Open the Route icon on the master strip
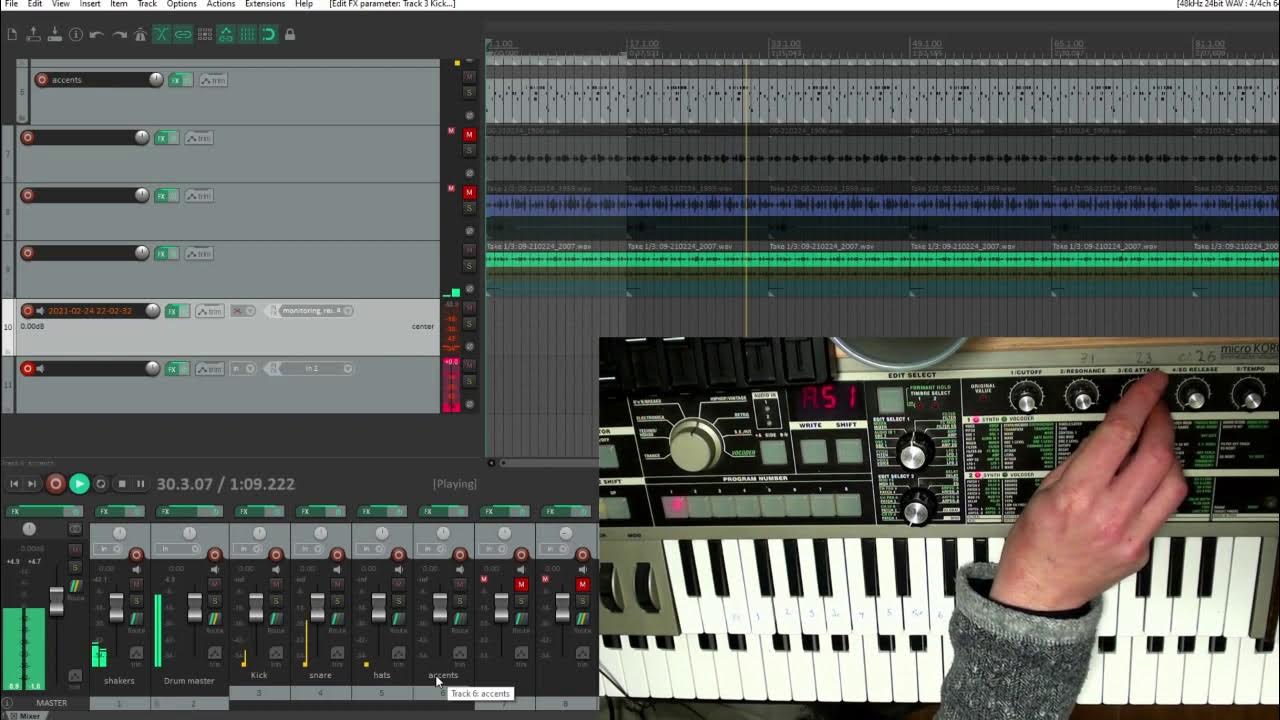Viewport: 1280px width, 720px height. (75, 586)
